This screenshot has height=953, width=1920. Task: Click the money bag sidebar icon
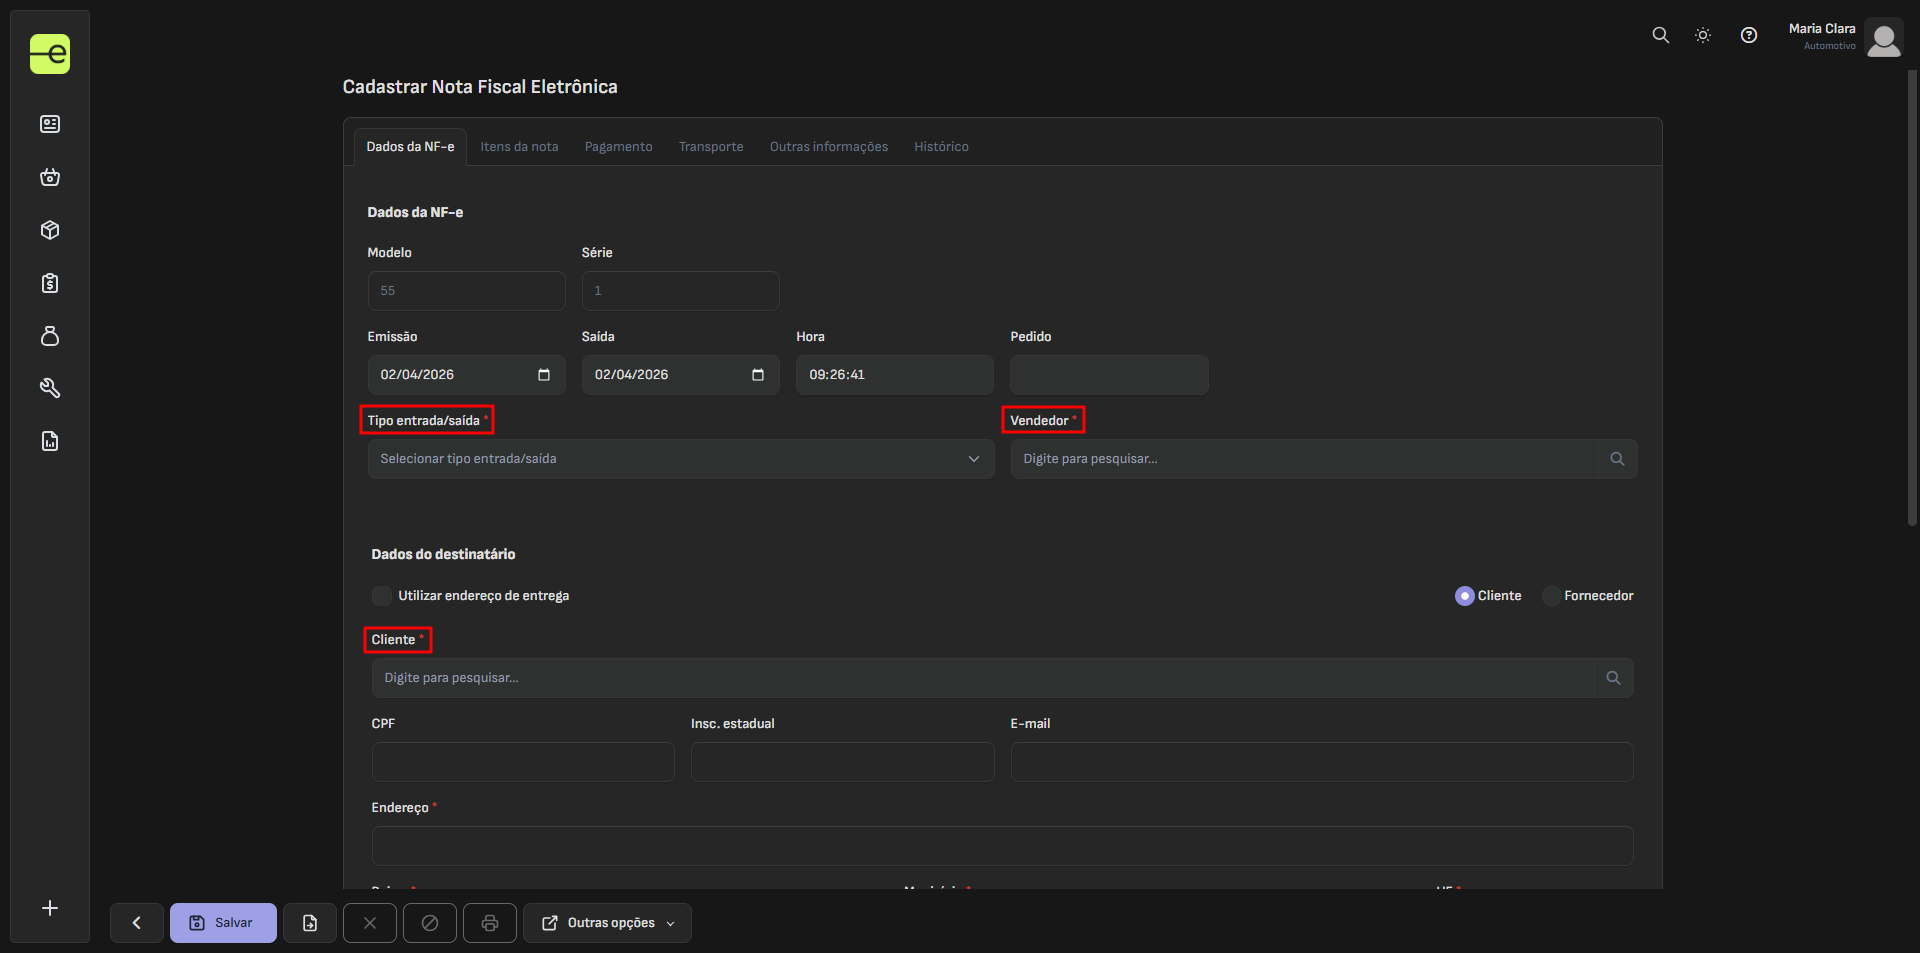tap(50, 336)
